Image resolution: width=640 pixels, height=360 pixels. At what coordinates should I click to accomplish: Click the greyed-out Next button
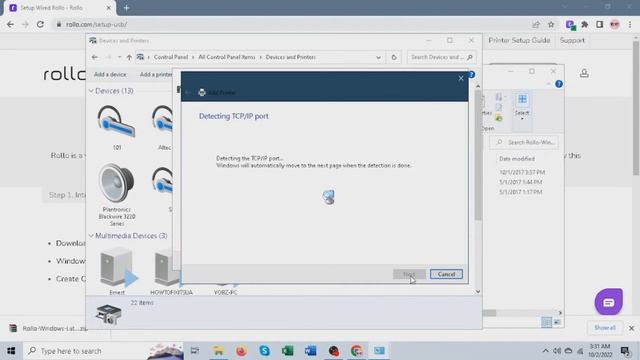tap(409, 274)
